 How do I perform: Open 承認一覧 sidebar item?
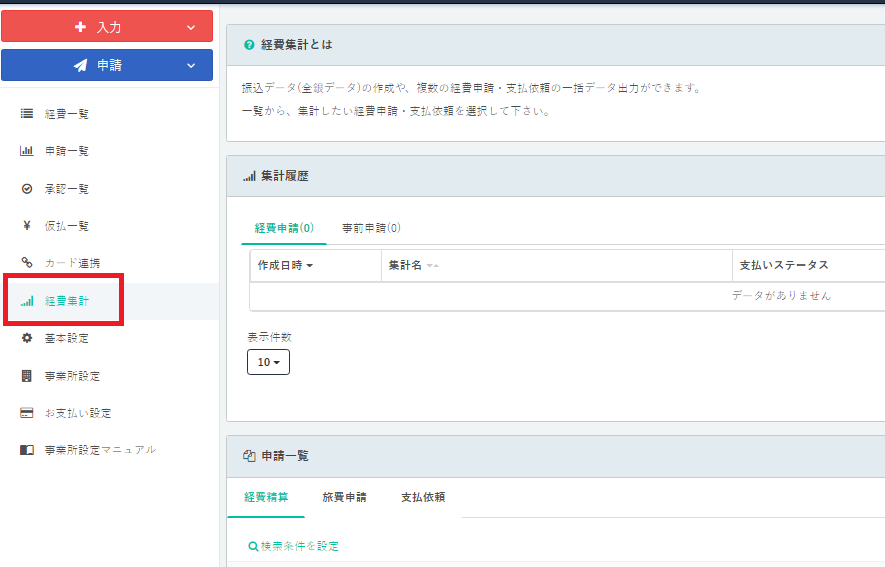[x=67, y=189]
